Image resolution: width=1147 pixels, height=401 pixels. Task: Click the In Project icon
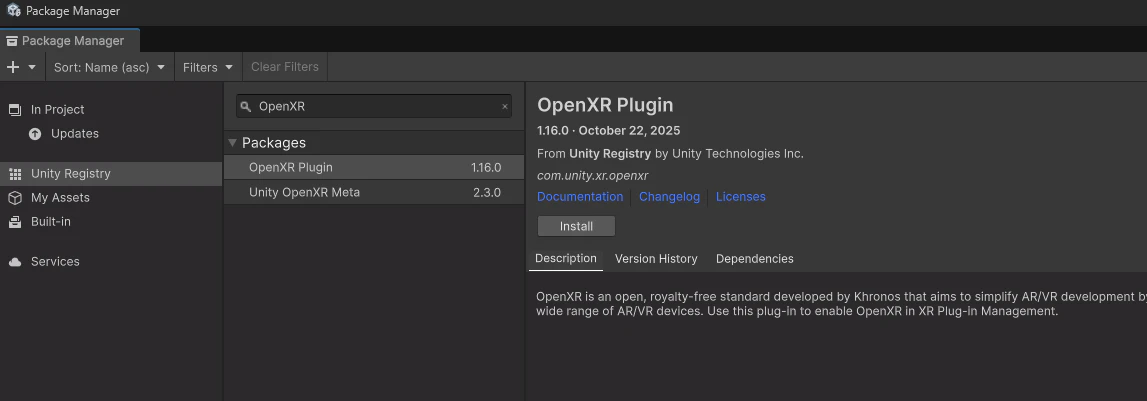click(x=15, y=110)
